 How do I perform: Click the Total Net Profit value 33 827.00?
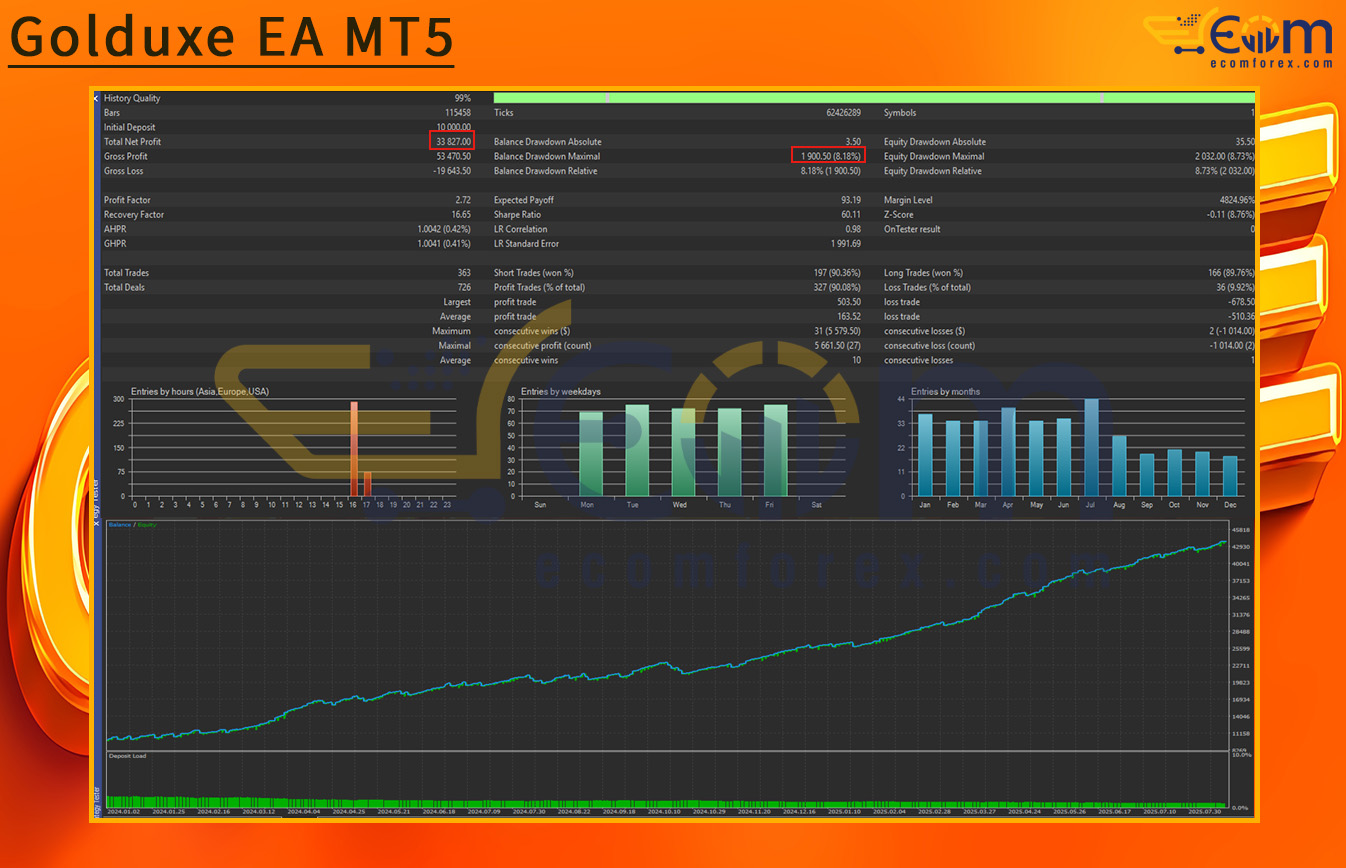click(453, 142)
